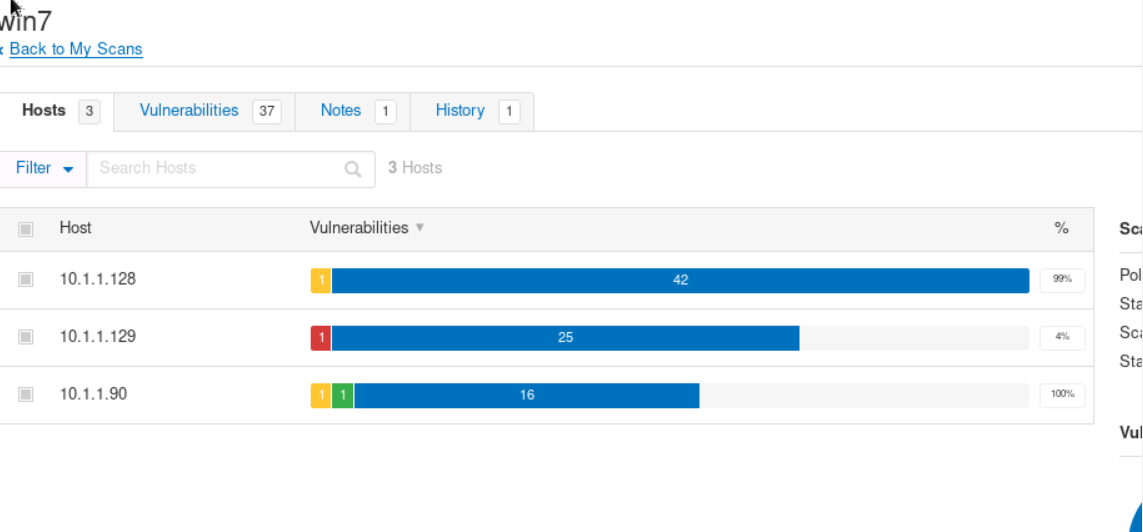
Task: Click the blue info bar showing 42
Action: pyautogui.click(x=680, y=280)
